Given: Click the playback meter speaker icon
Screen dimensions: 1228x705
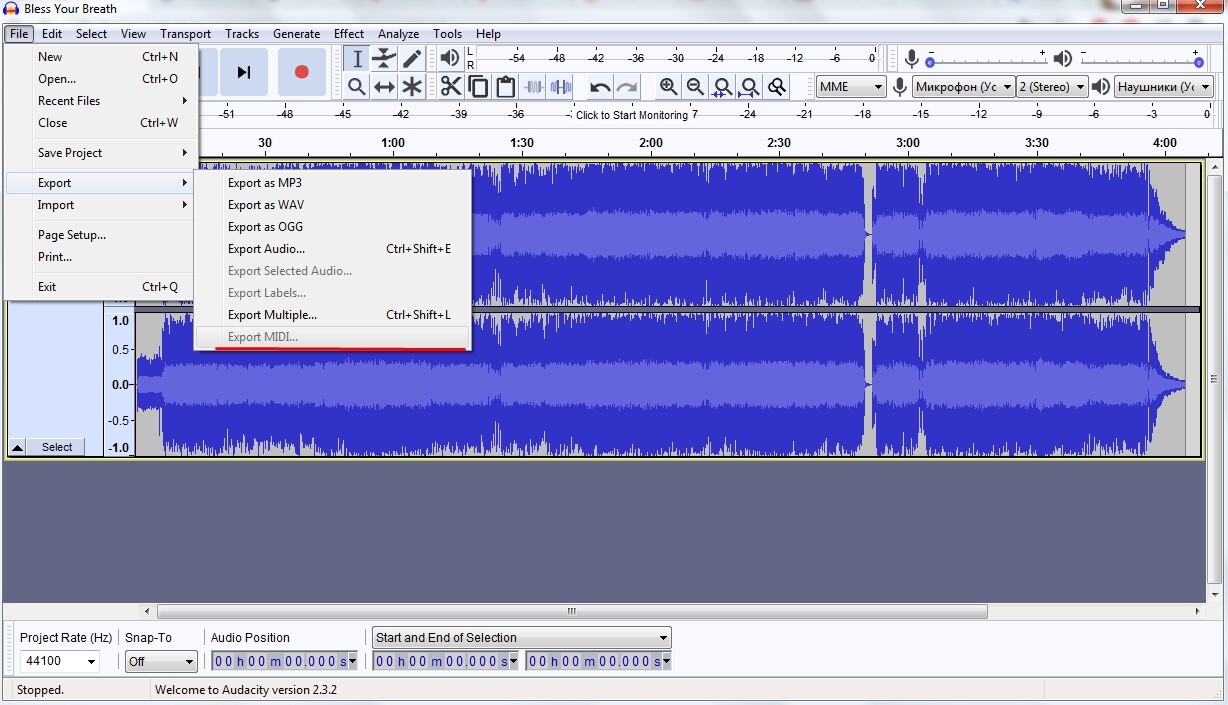Looking at the screenshot, I should tap(450, 59).
